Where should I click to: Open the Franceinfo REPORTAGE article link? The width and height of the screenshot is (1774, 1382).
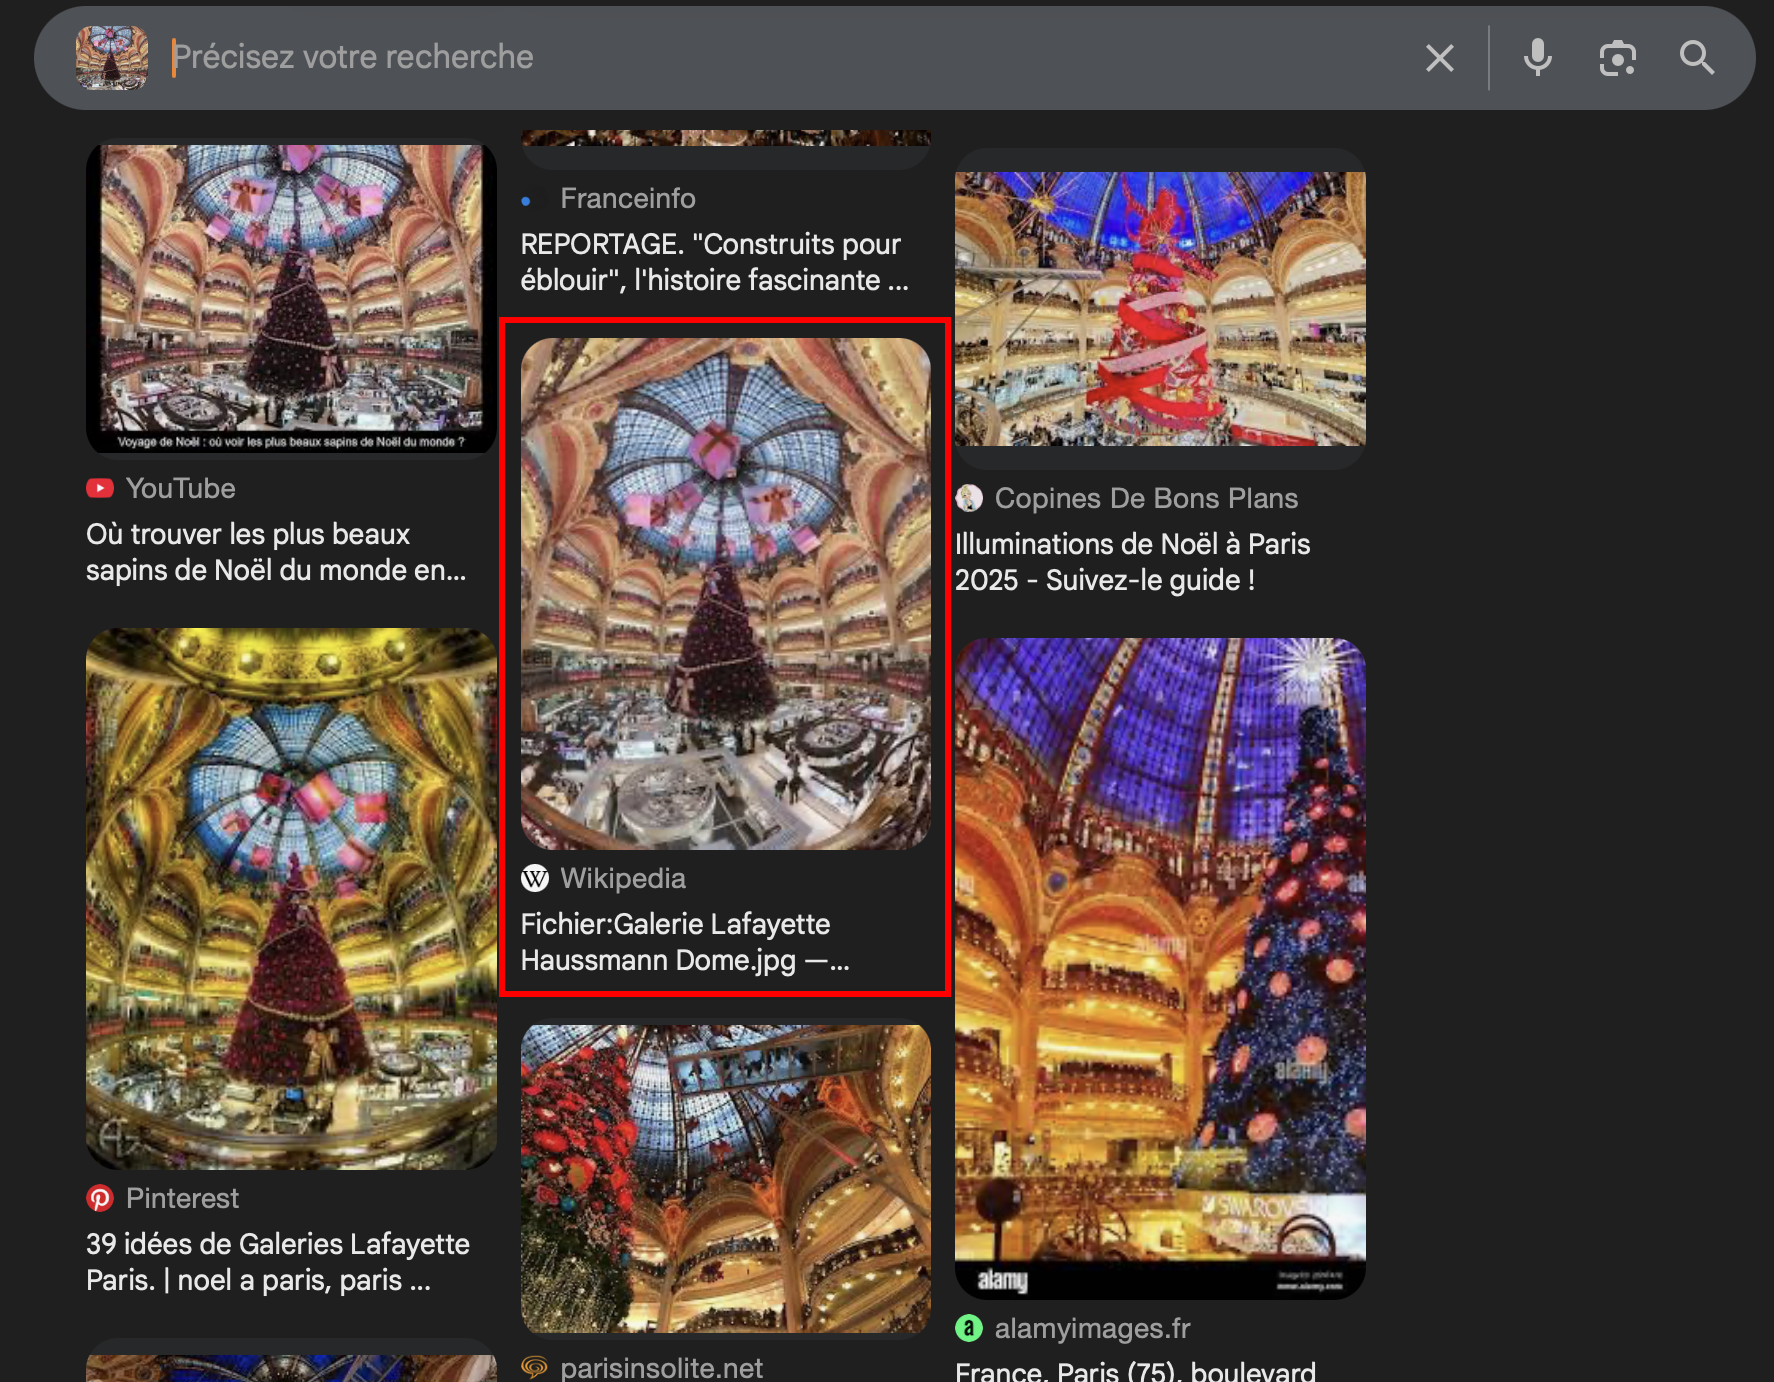(714, 262)
